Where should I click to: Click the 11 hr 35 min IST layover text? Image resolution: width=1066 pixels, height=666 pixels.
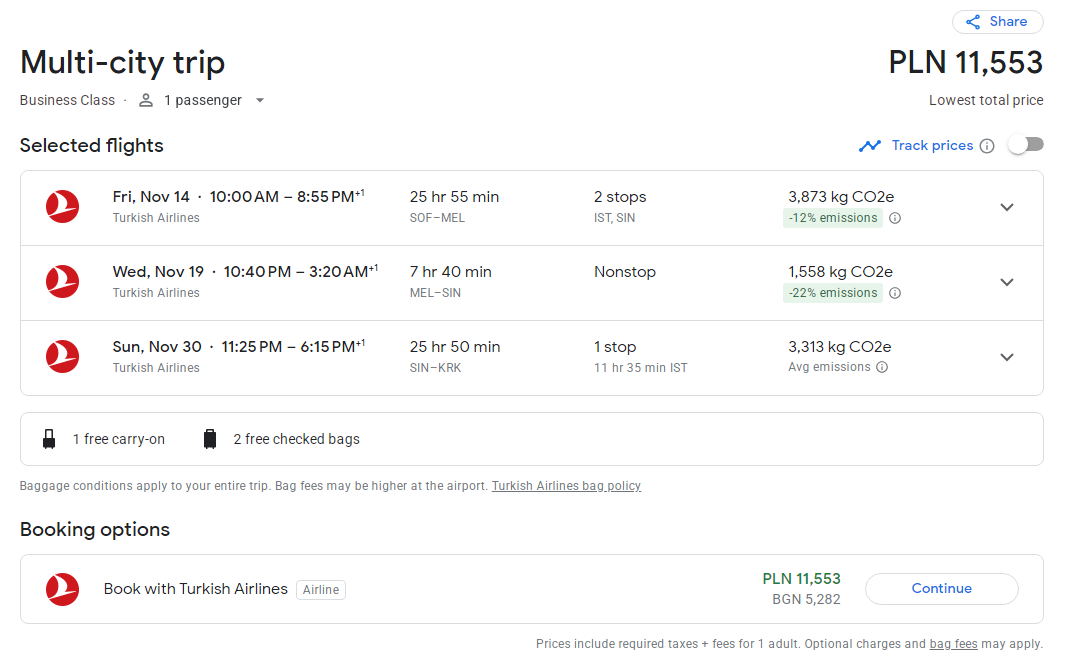[x=640, y=368]
